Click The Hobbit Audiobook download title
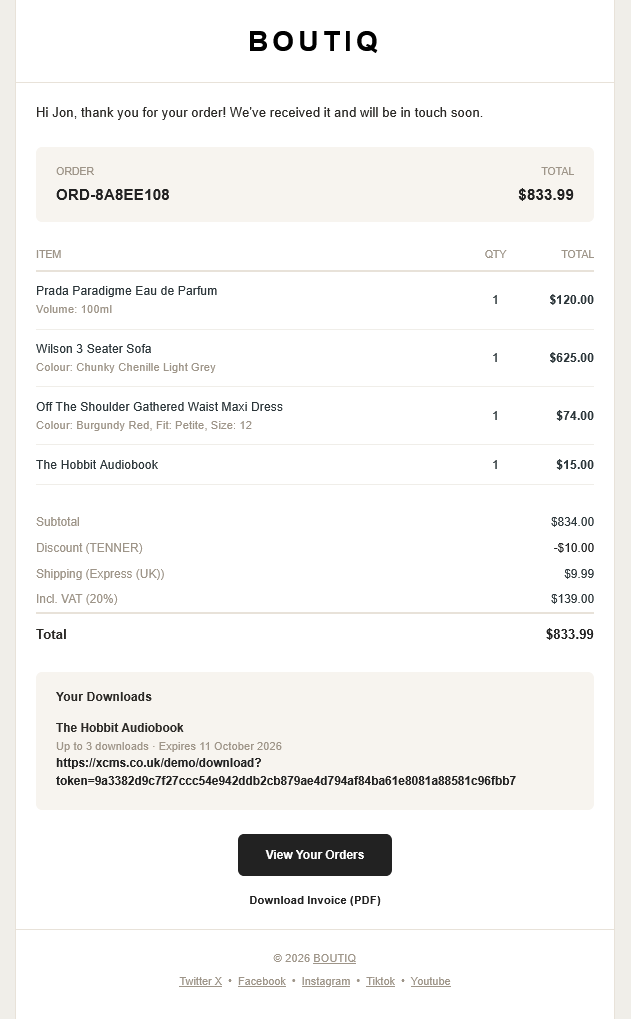Screen dimensions: 631x1019 pos(120,728)
